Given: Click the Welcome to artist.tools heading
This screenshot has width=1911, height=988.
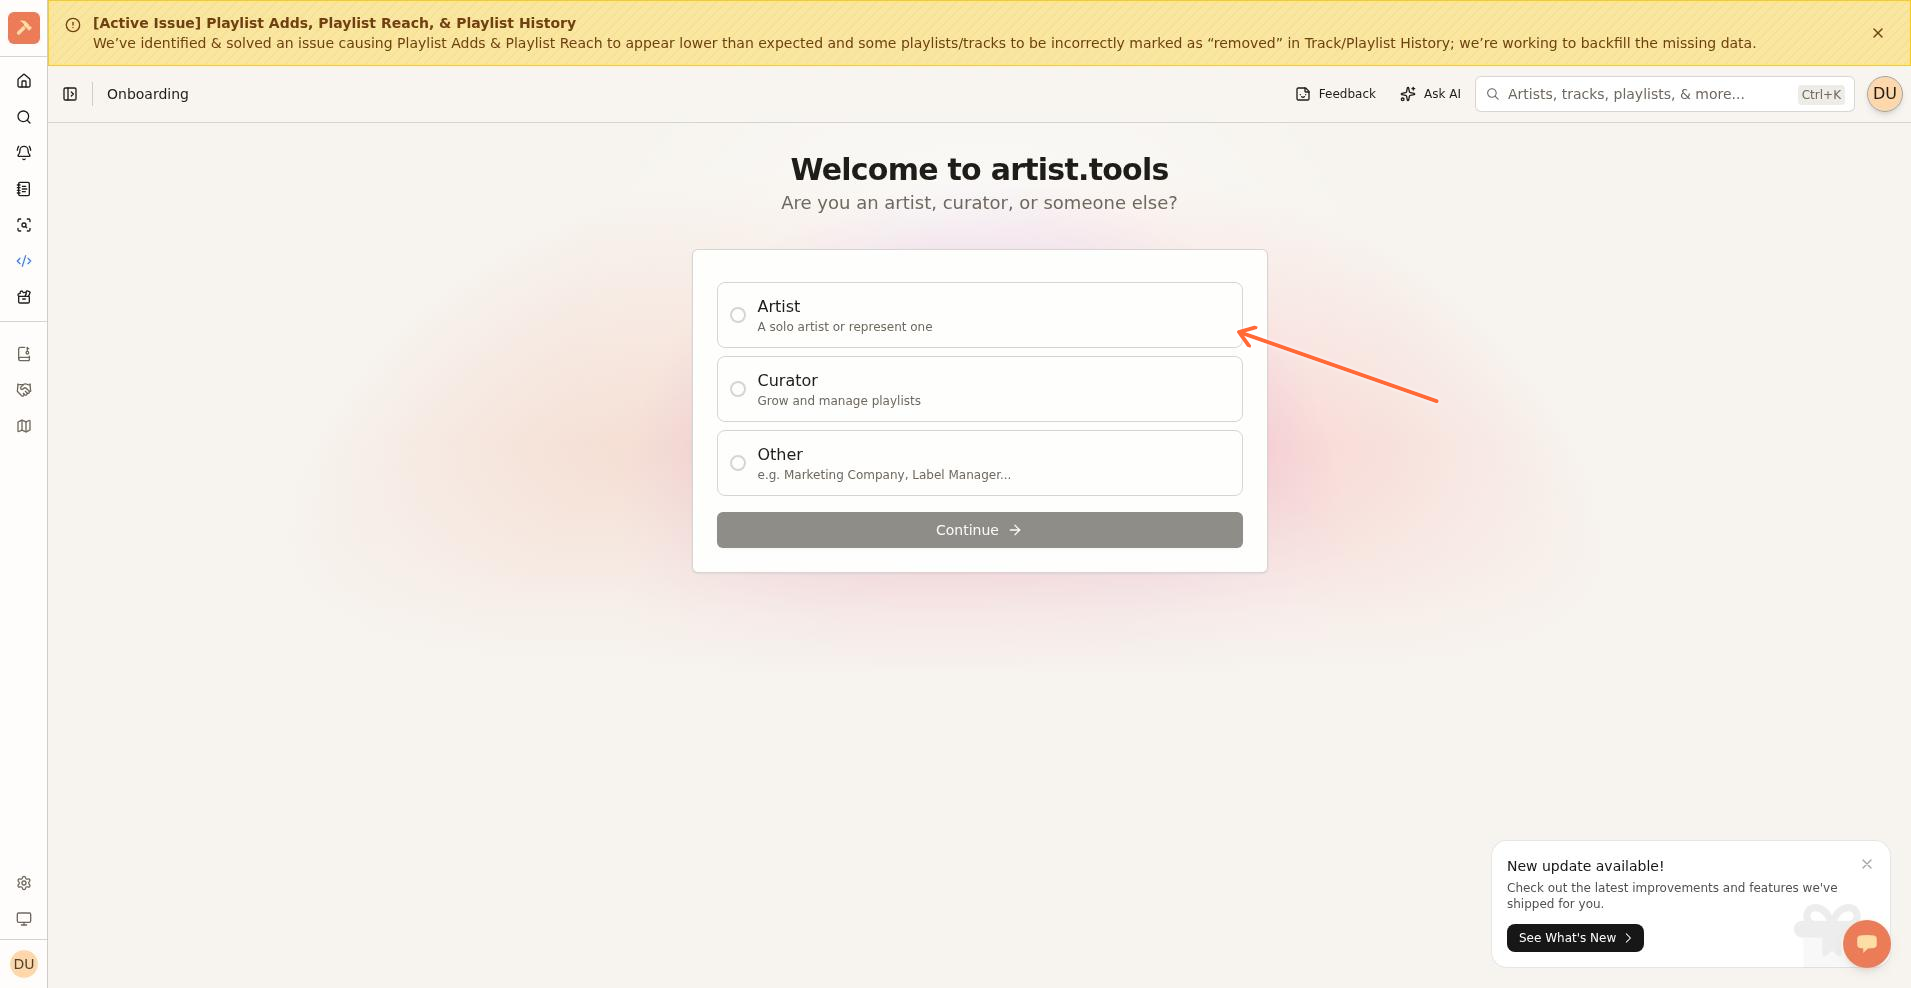Looking at the screenshot, I should point(979,169).
